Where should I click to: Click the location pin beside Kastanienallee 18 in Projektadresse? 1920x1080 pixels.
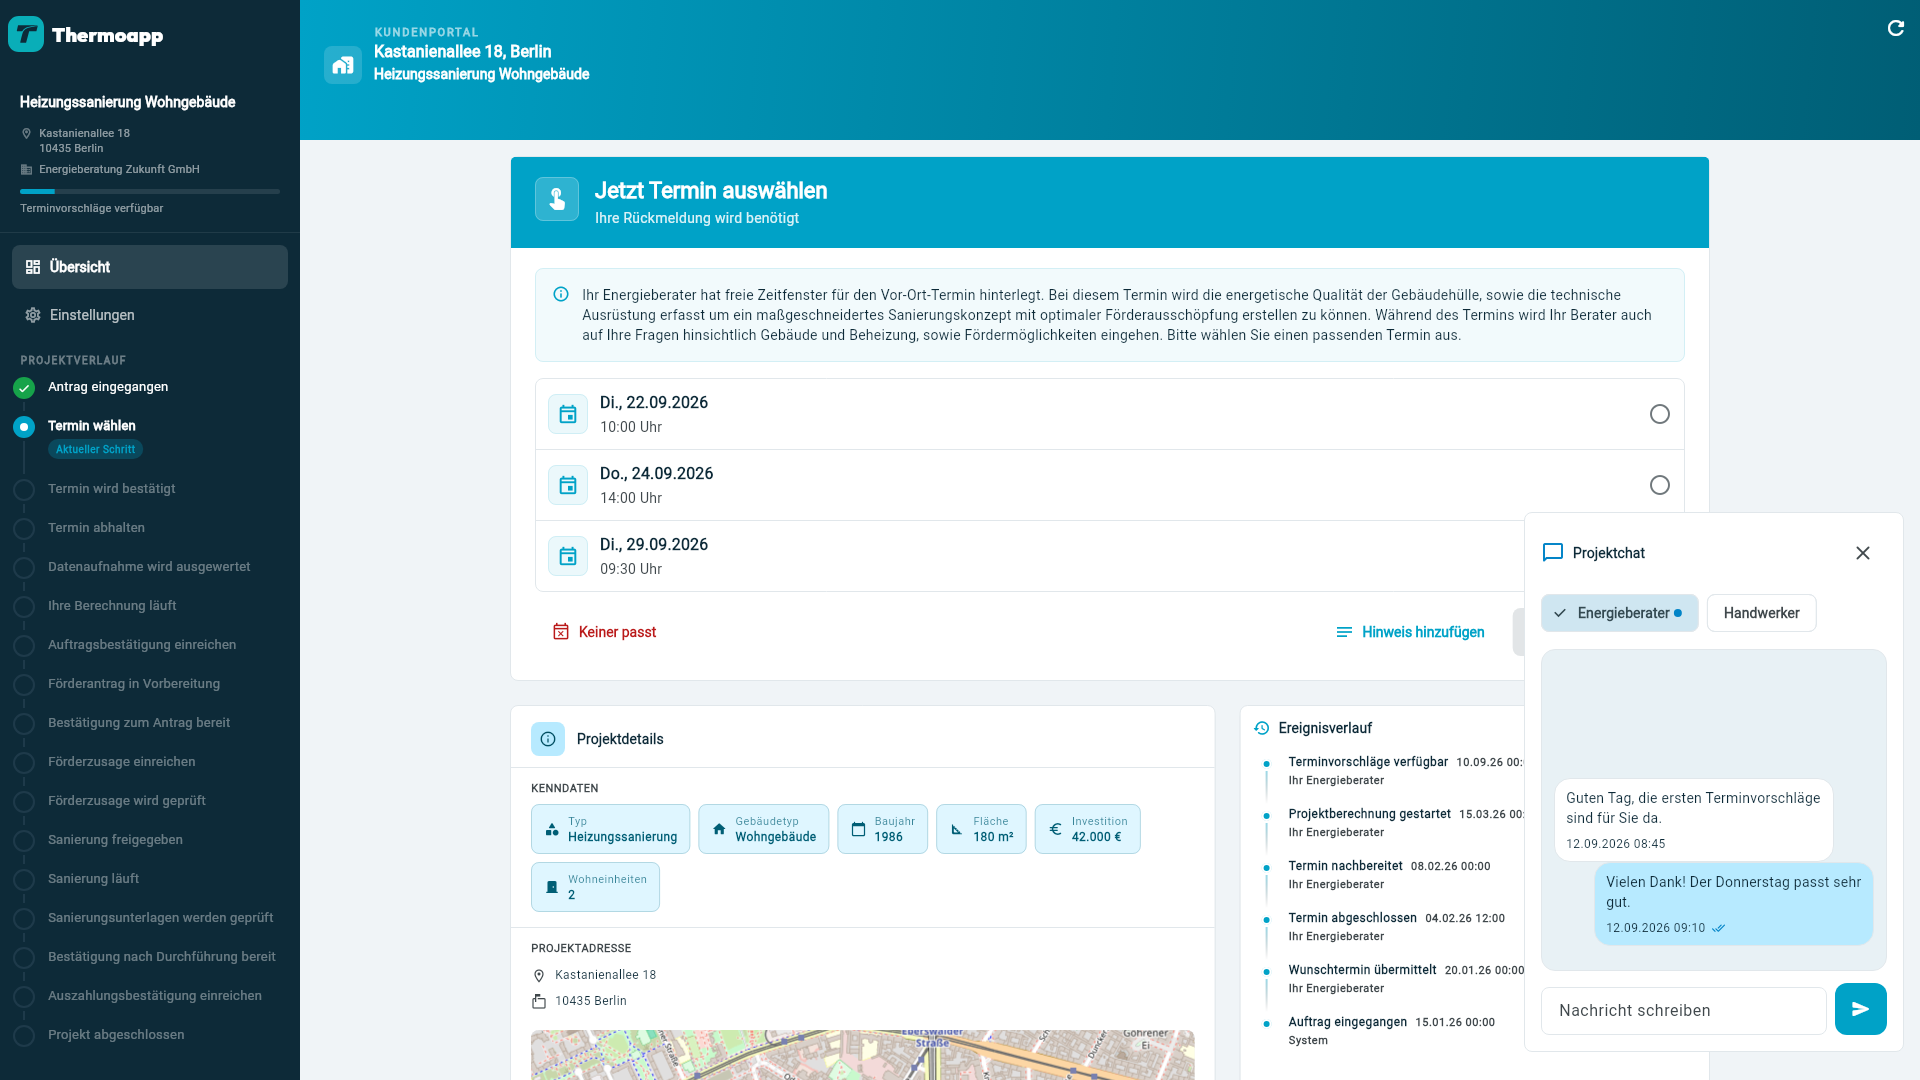(x=539, y=975)
